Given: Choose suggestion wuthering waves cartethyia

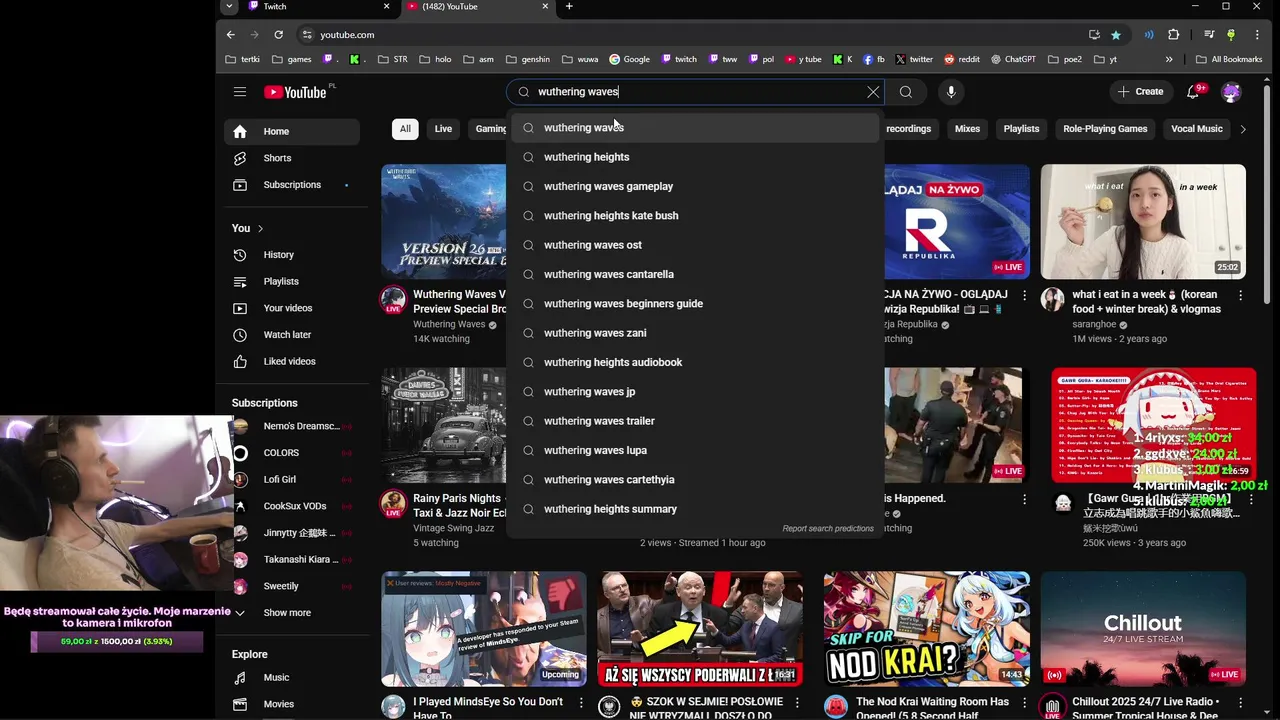Looking at the screenshot, I should click(x=694, y=480).
